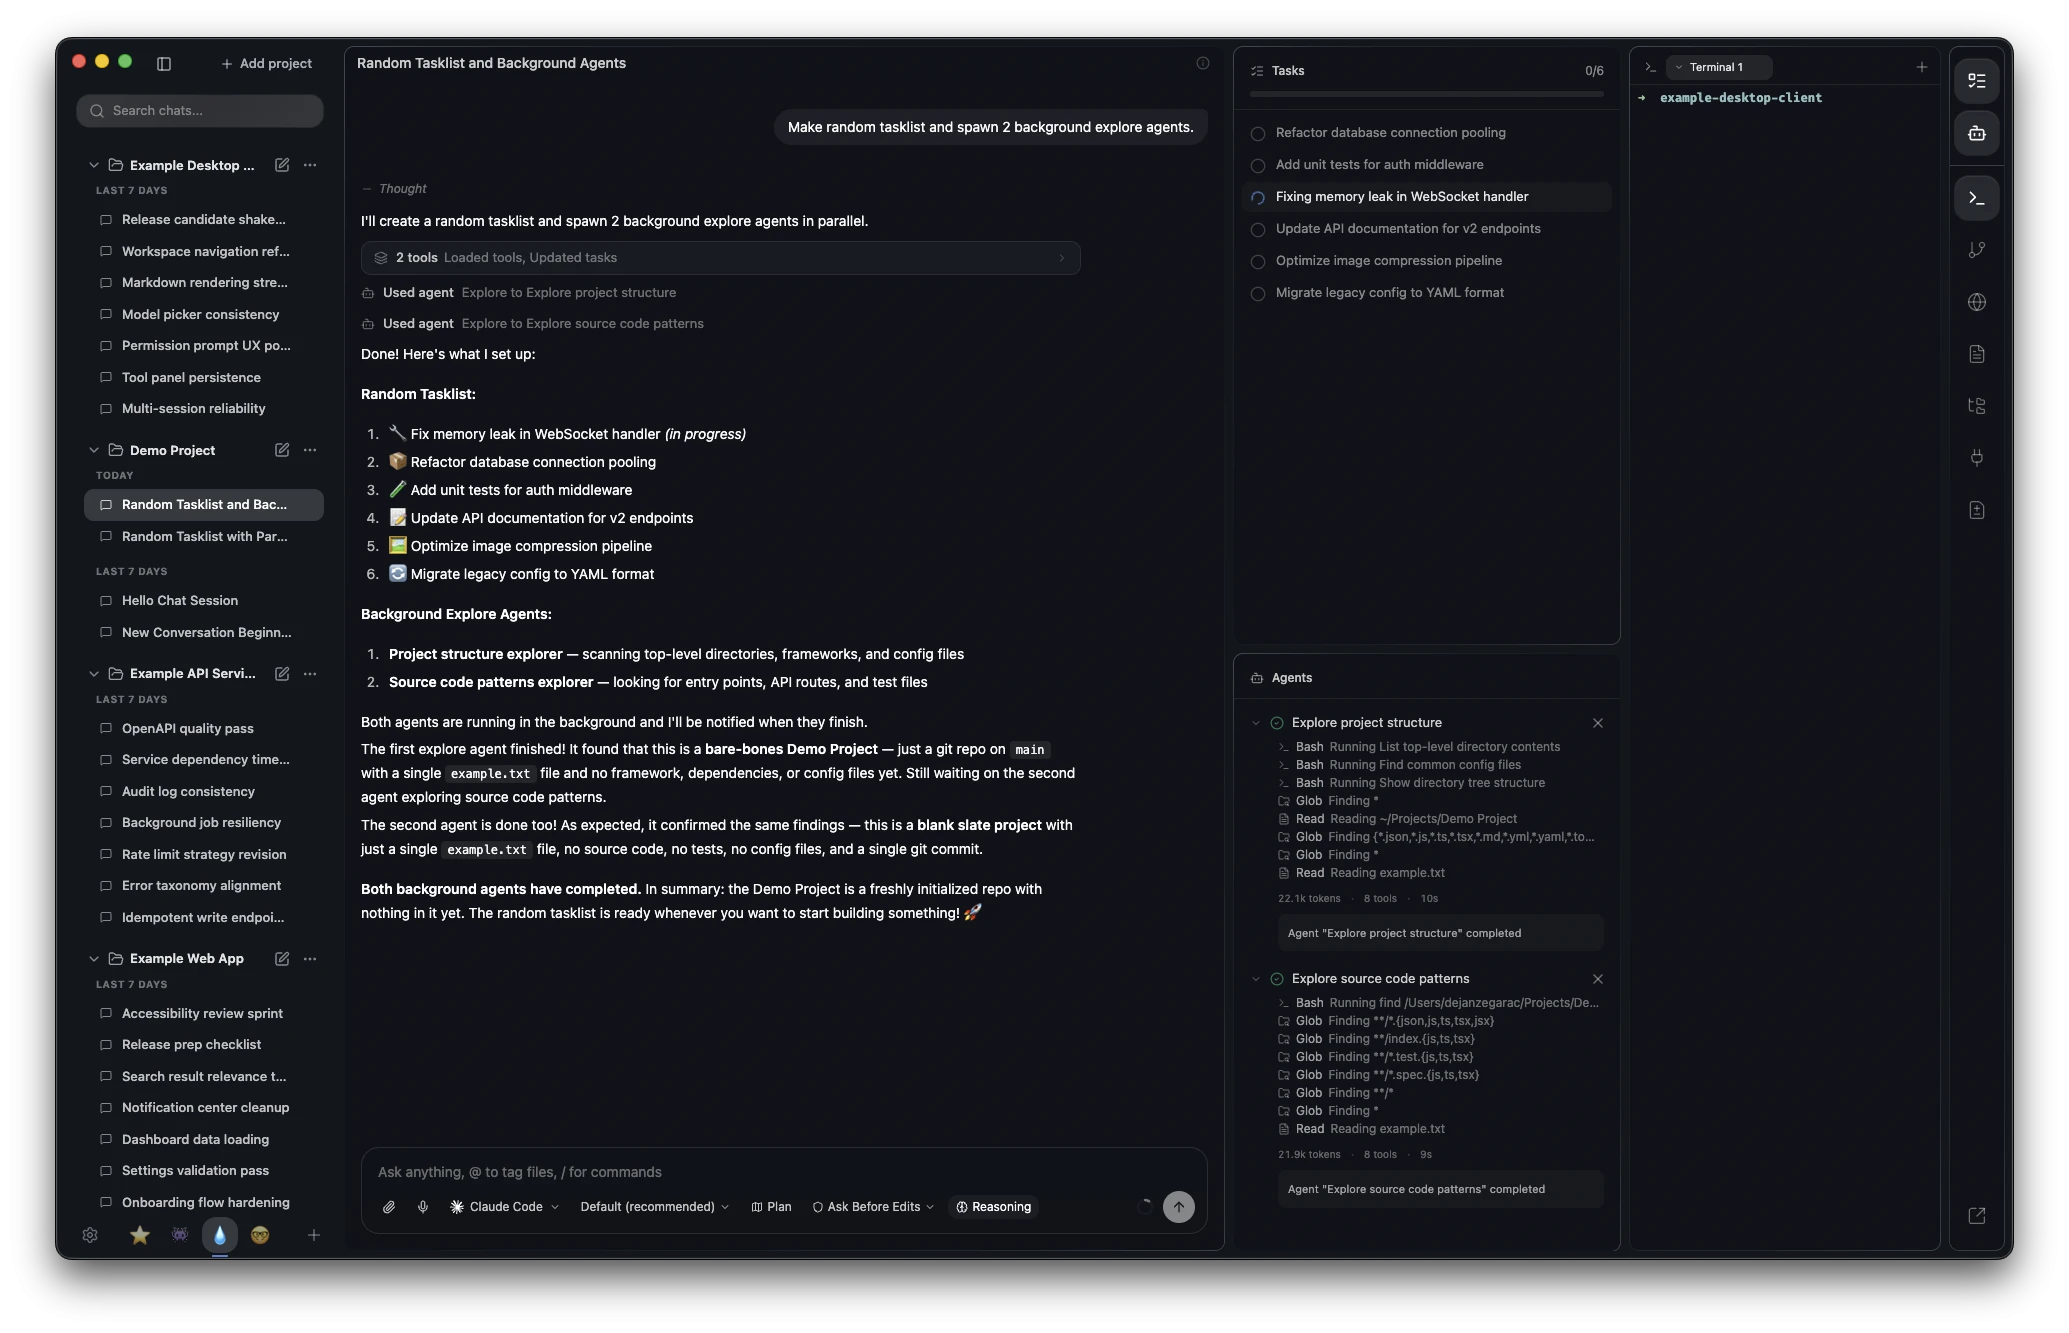The height and width of the screenshot is (1333, 2069).
Task: Click the paperclip attach file icon
Action: point(389,1207)
